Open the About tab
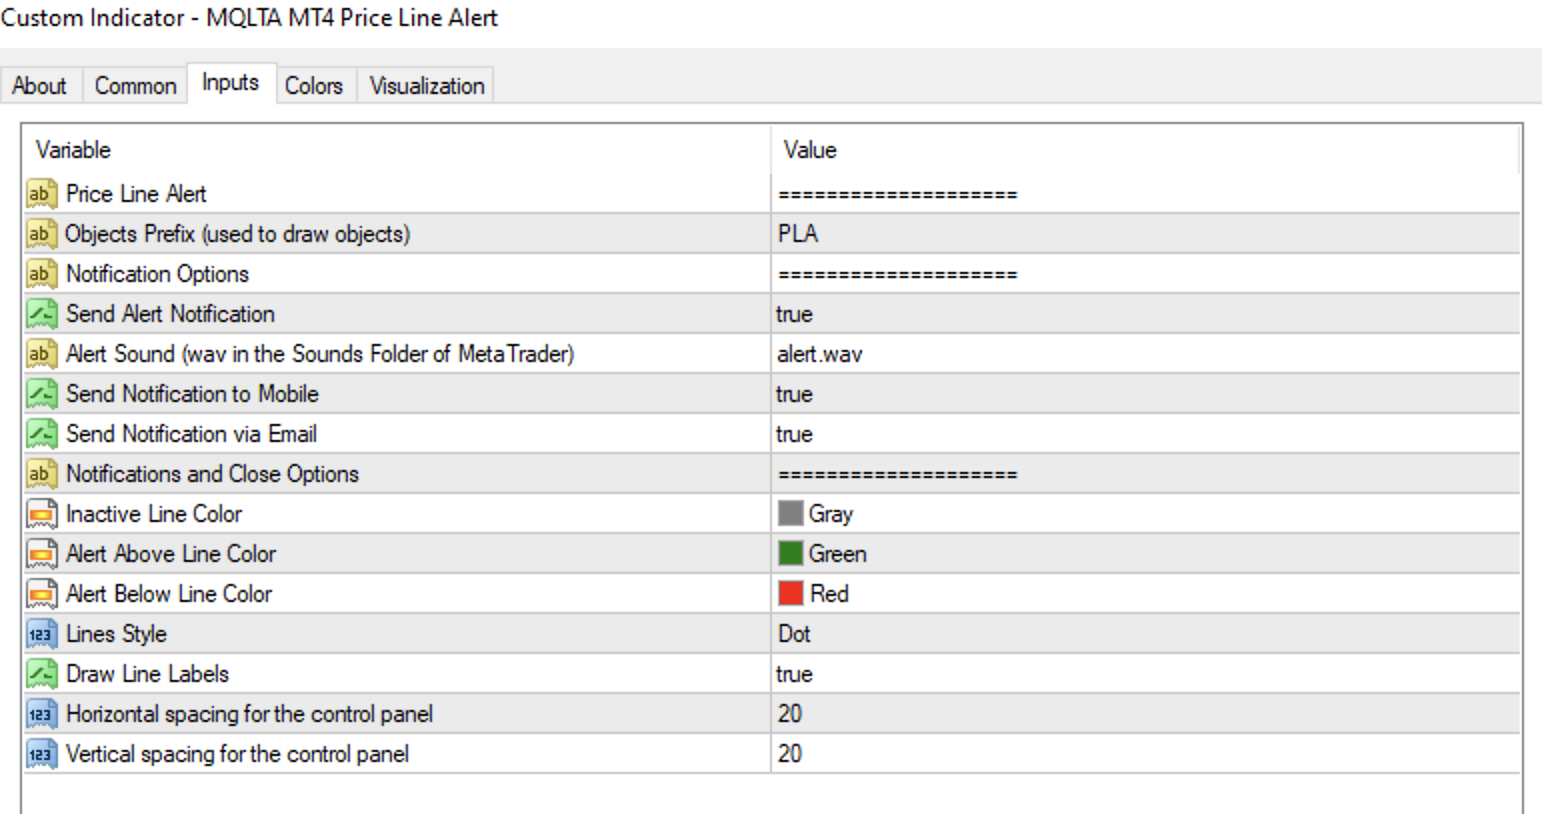This screenshot has height=814, width=1542. click(39, 86)
